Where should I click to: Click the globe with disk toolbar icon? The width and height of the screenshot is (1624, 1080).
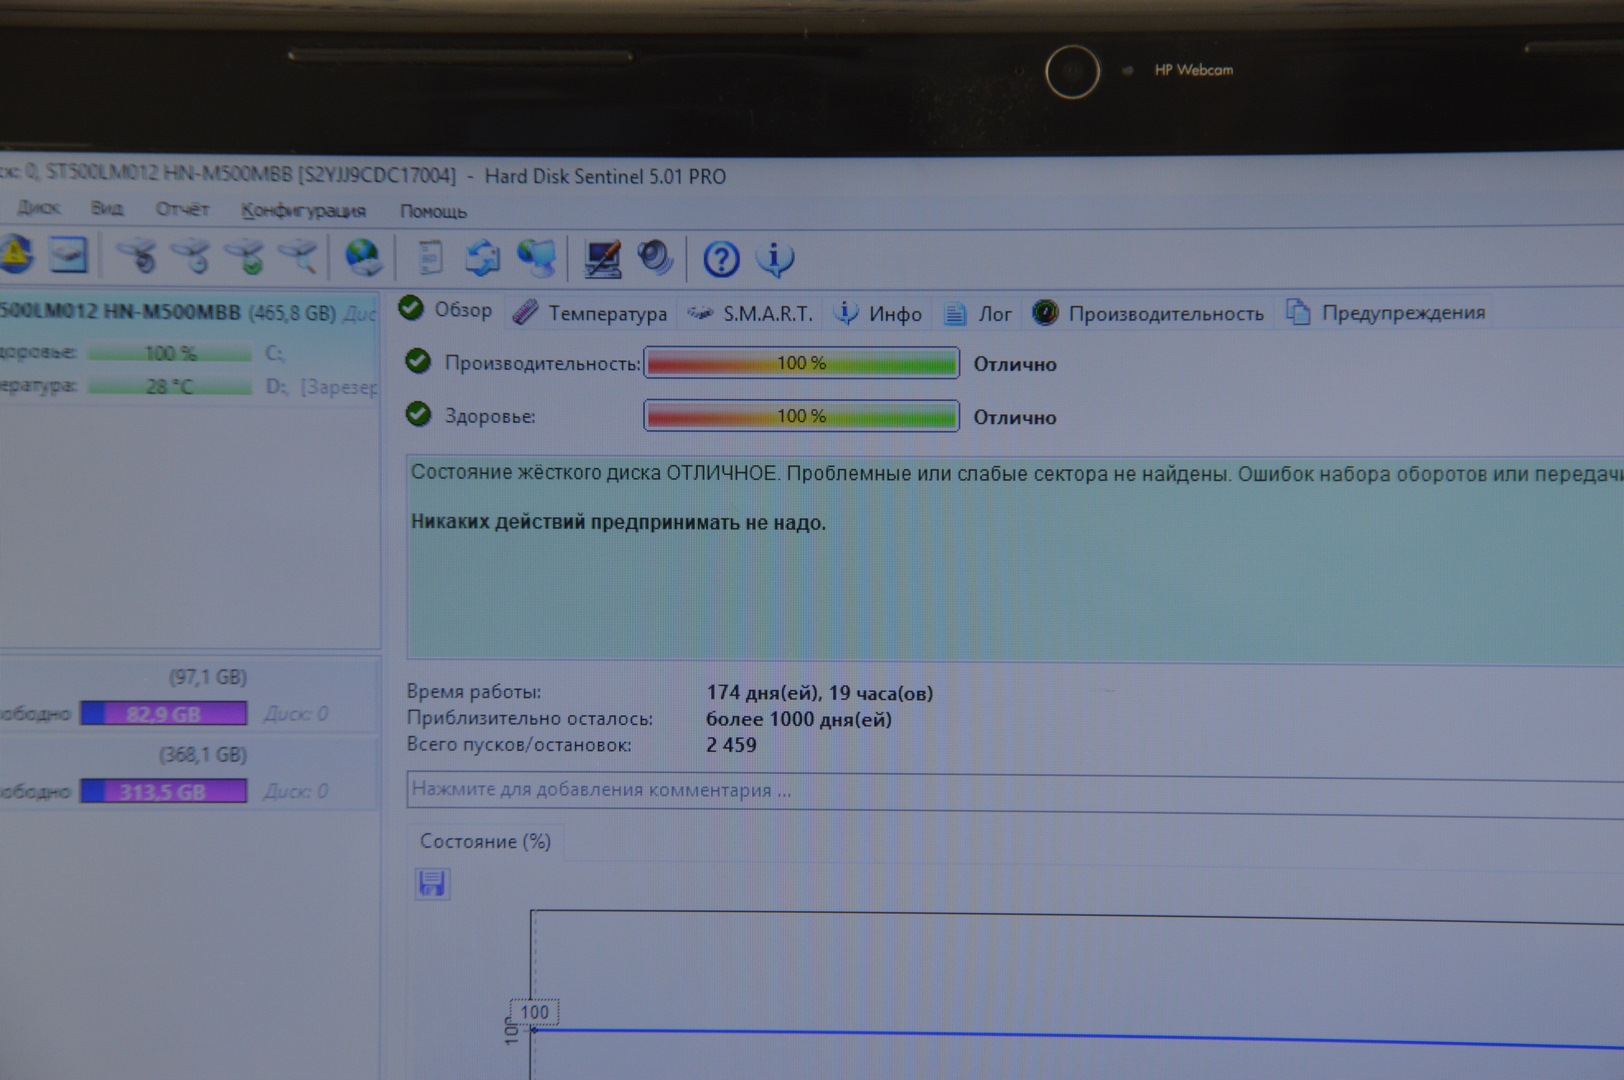pos(362,258)
